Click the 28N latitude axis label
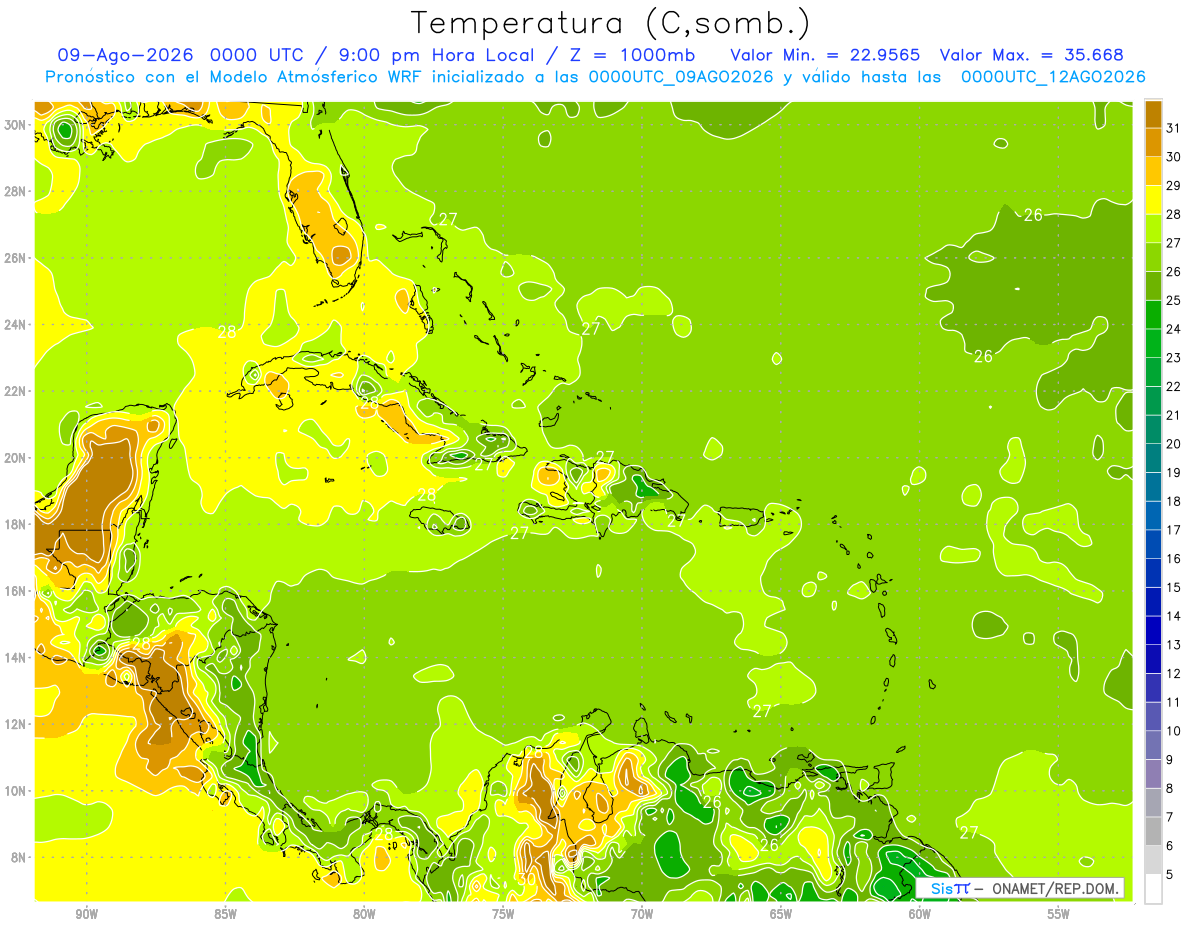This screenshot has width=1200, height=927. pos(16,191)
